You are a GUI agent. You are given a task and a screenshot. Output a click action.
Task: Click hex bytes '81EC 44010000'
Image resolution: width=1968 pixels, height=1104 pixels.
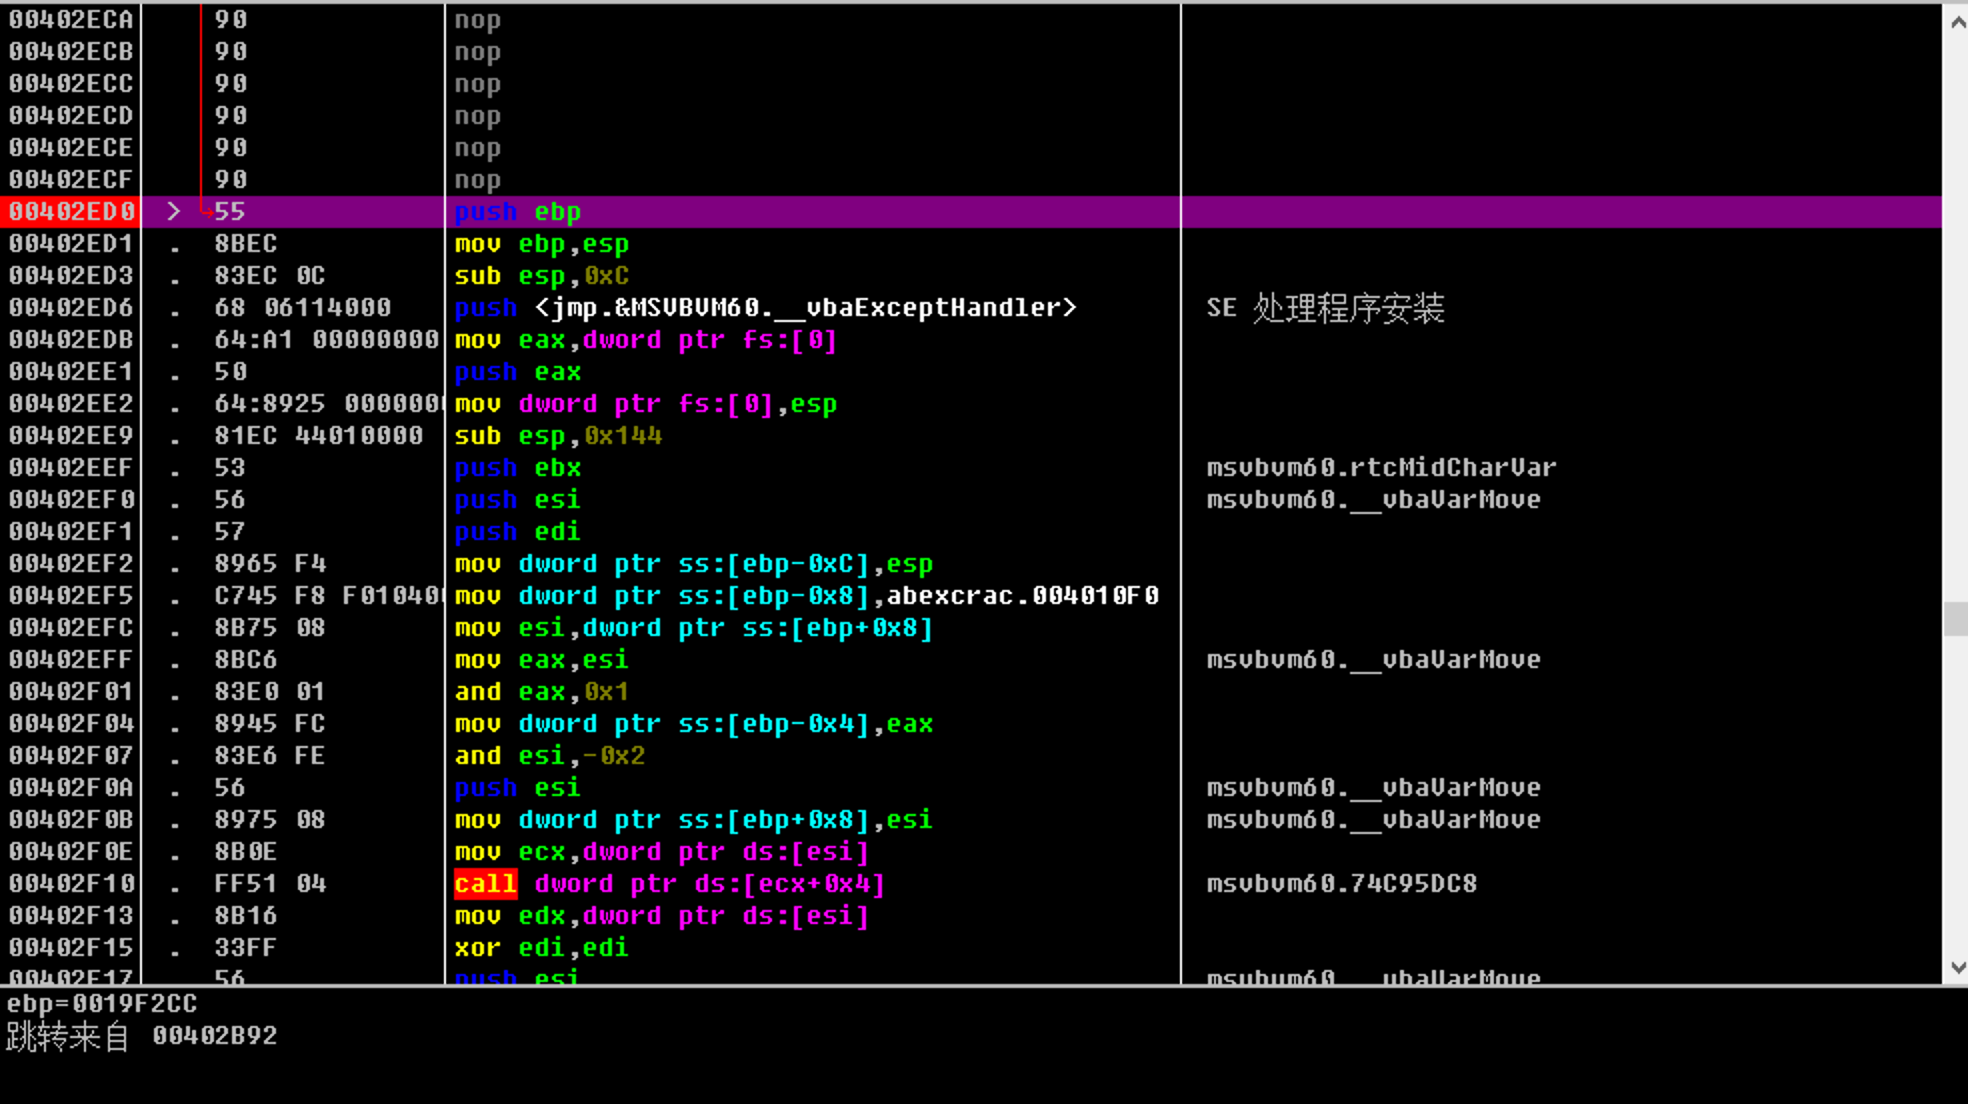point(318,436)
